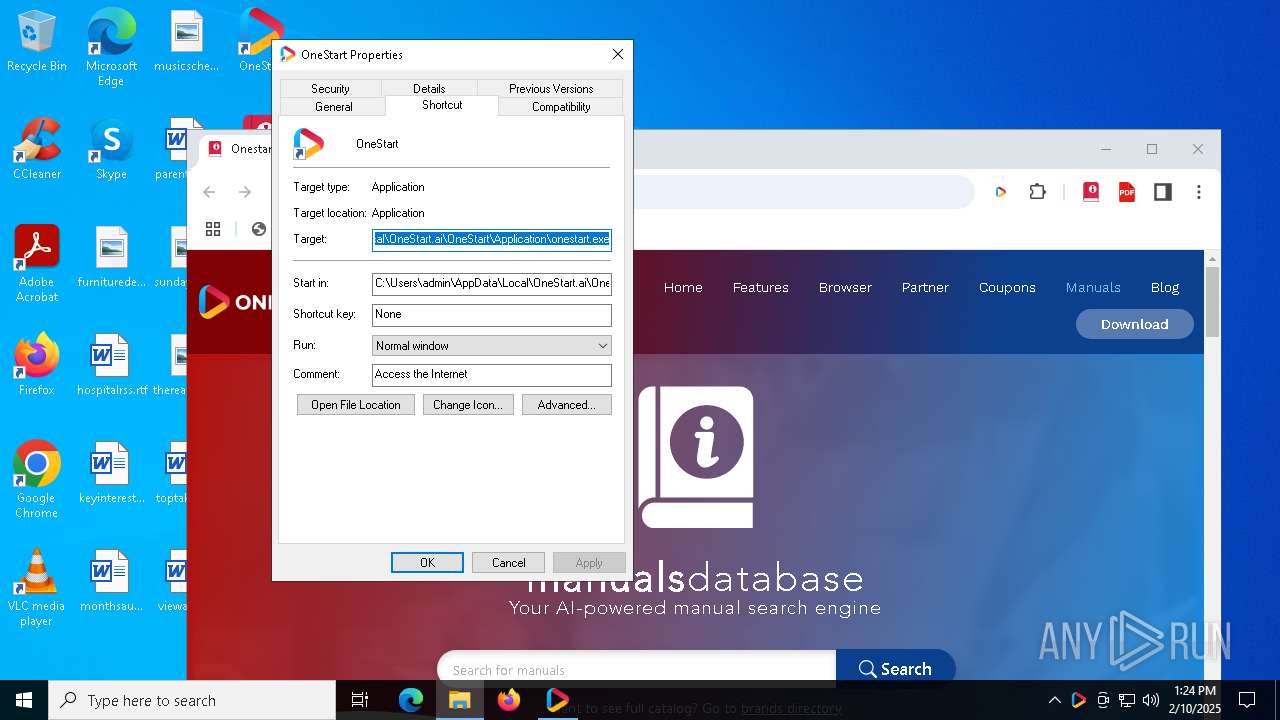This screenshot has width=1280, height=720.
Task: Click the Advanced button
Action: 567,405
